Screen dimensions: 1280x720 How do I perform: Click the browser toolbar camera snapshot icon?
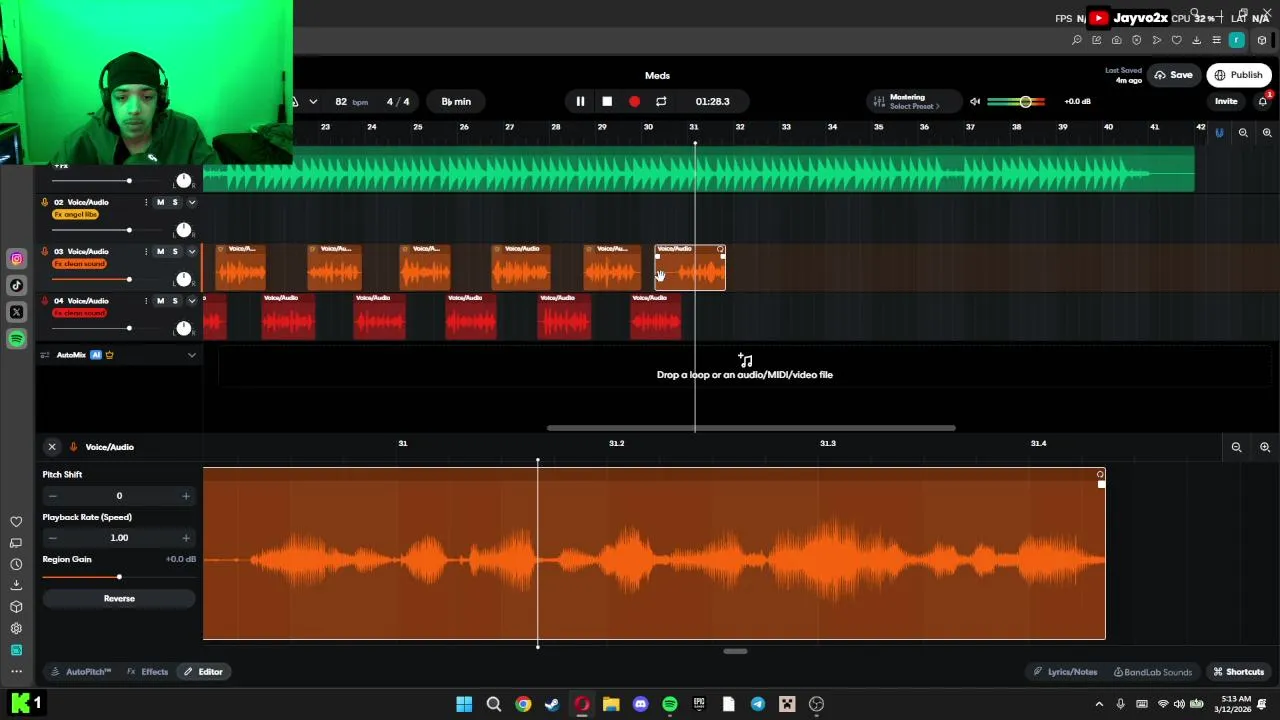coord(1117,40)
